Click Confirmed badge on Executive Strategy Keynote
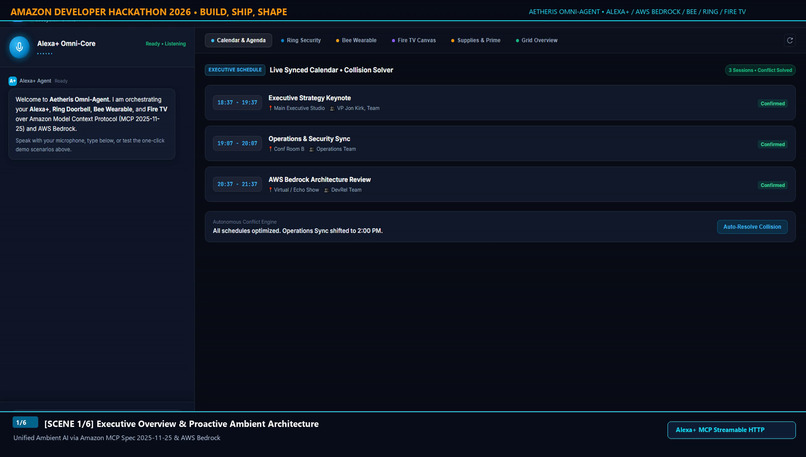 tap(773, 103)
